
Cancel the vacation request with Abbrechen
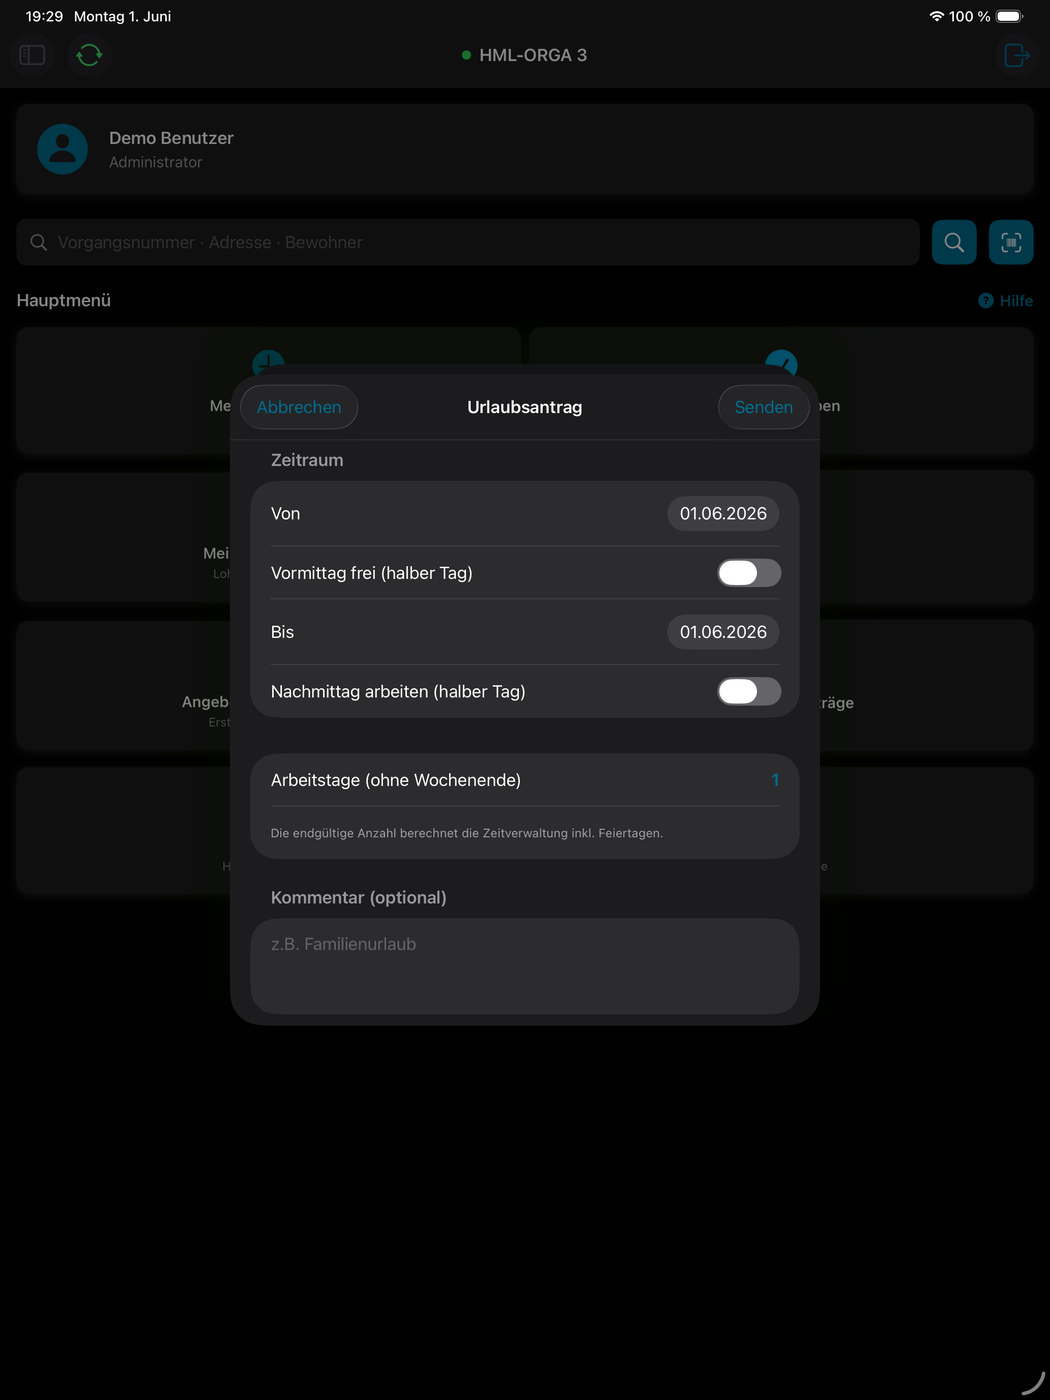click(299, 407)
